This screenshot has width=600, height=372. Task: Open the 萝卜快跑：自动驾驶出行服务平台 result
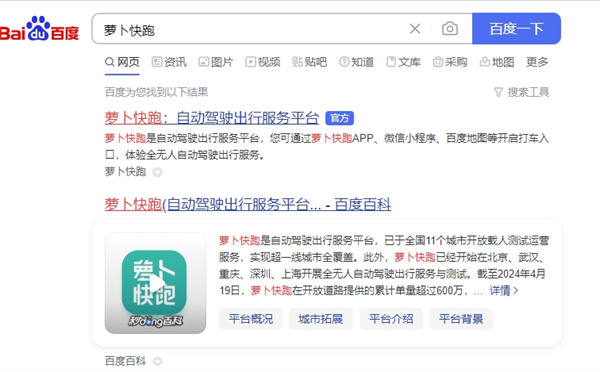tap(212, 118)
